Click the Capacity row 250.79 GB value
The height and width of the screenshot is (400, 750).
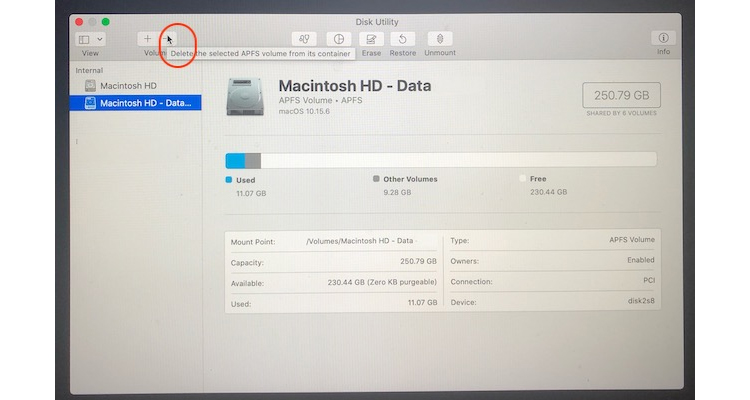point(418,261)
